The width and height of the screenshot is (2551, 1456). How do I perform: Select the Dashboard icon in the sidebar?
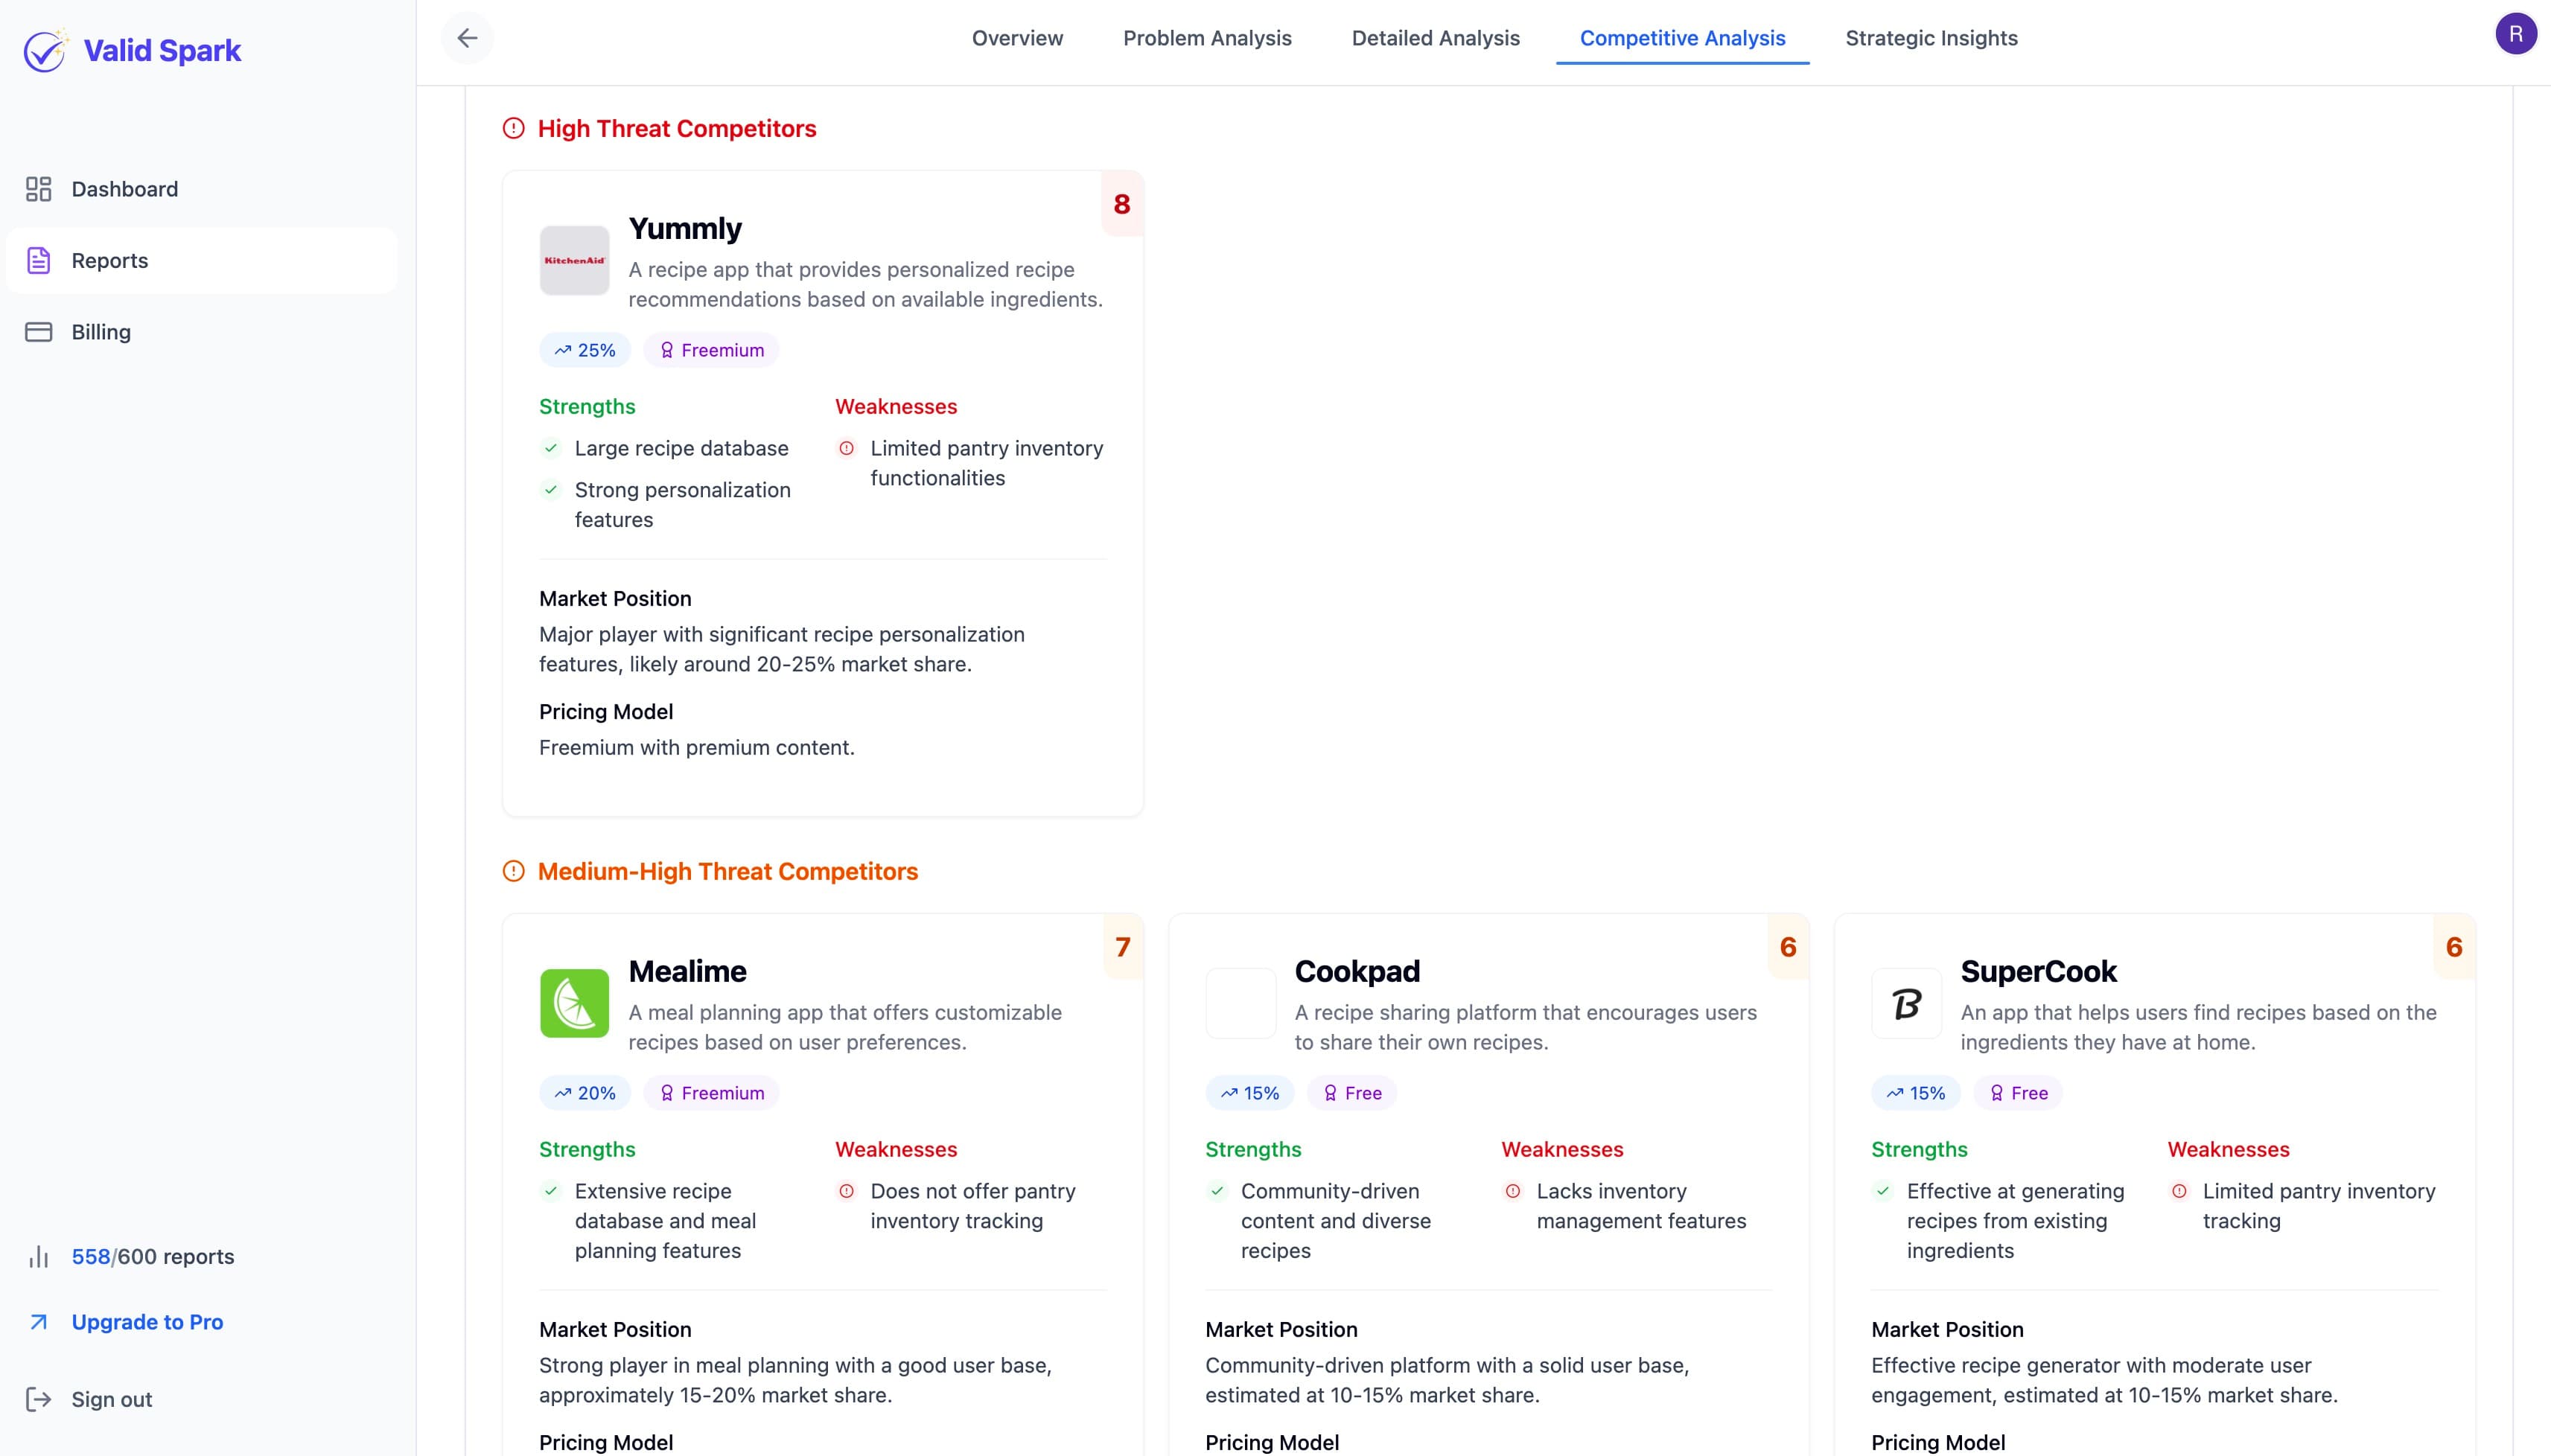[x=38, y=188]
